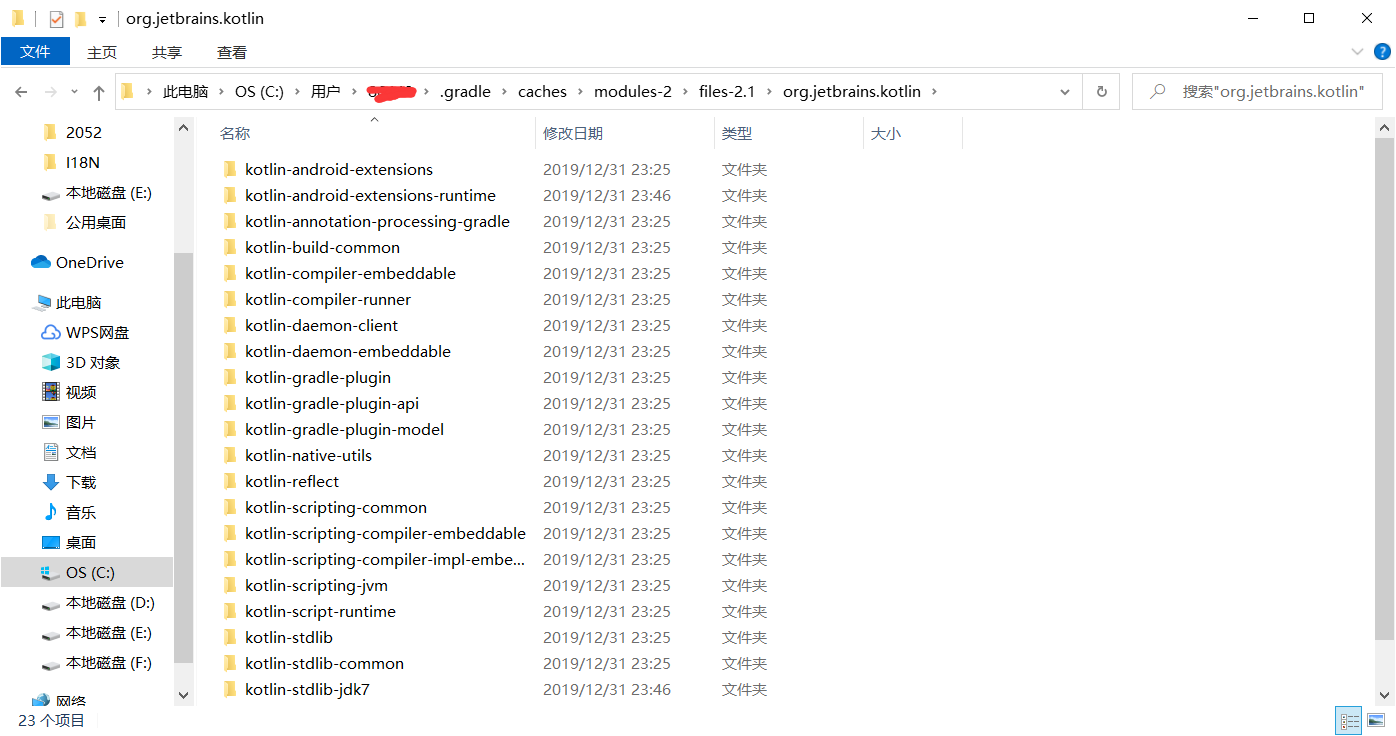Click the quick access new folder icon
The height and width of the screenshot is (736, 1396).
(x=80, y=18)
